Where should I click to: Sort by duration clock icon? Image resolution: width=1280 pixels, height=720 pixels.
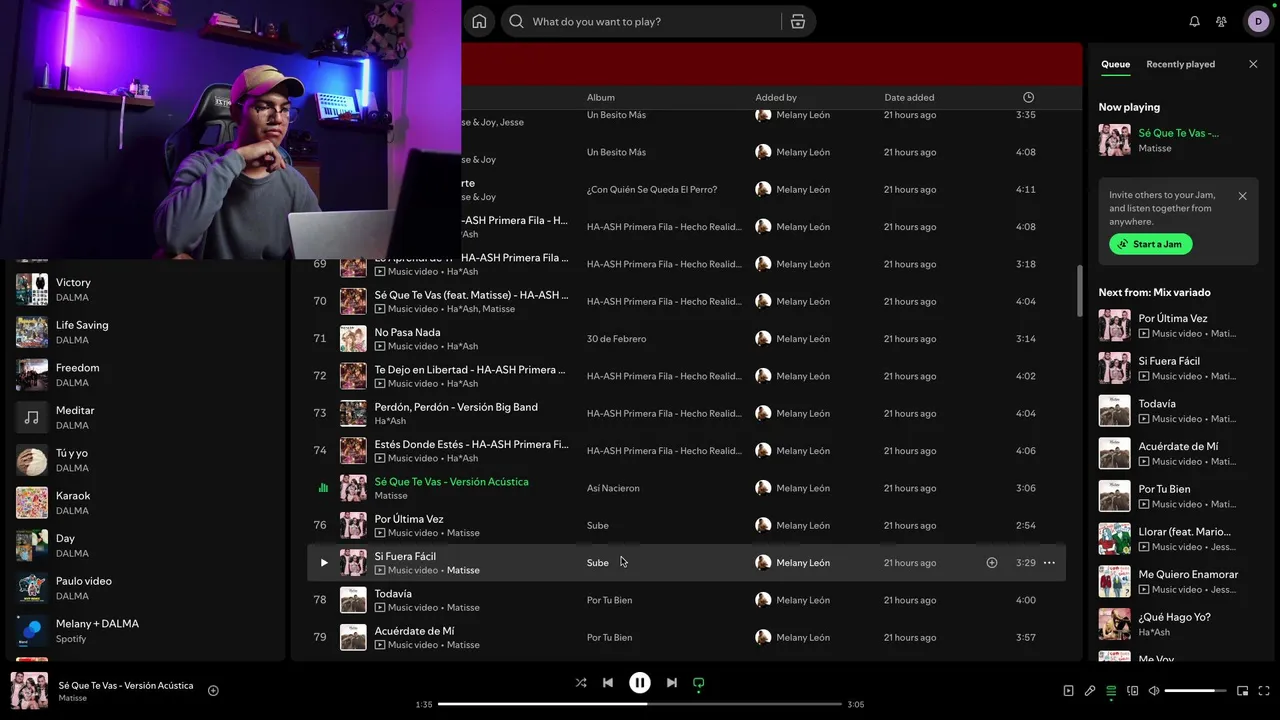[x=1028, y=97]
